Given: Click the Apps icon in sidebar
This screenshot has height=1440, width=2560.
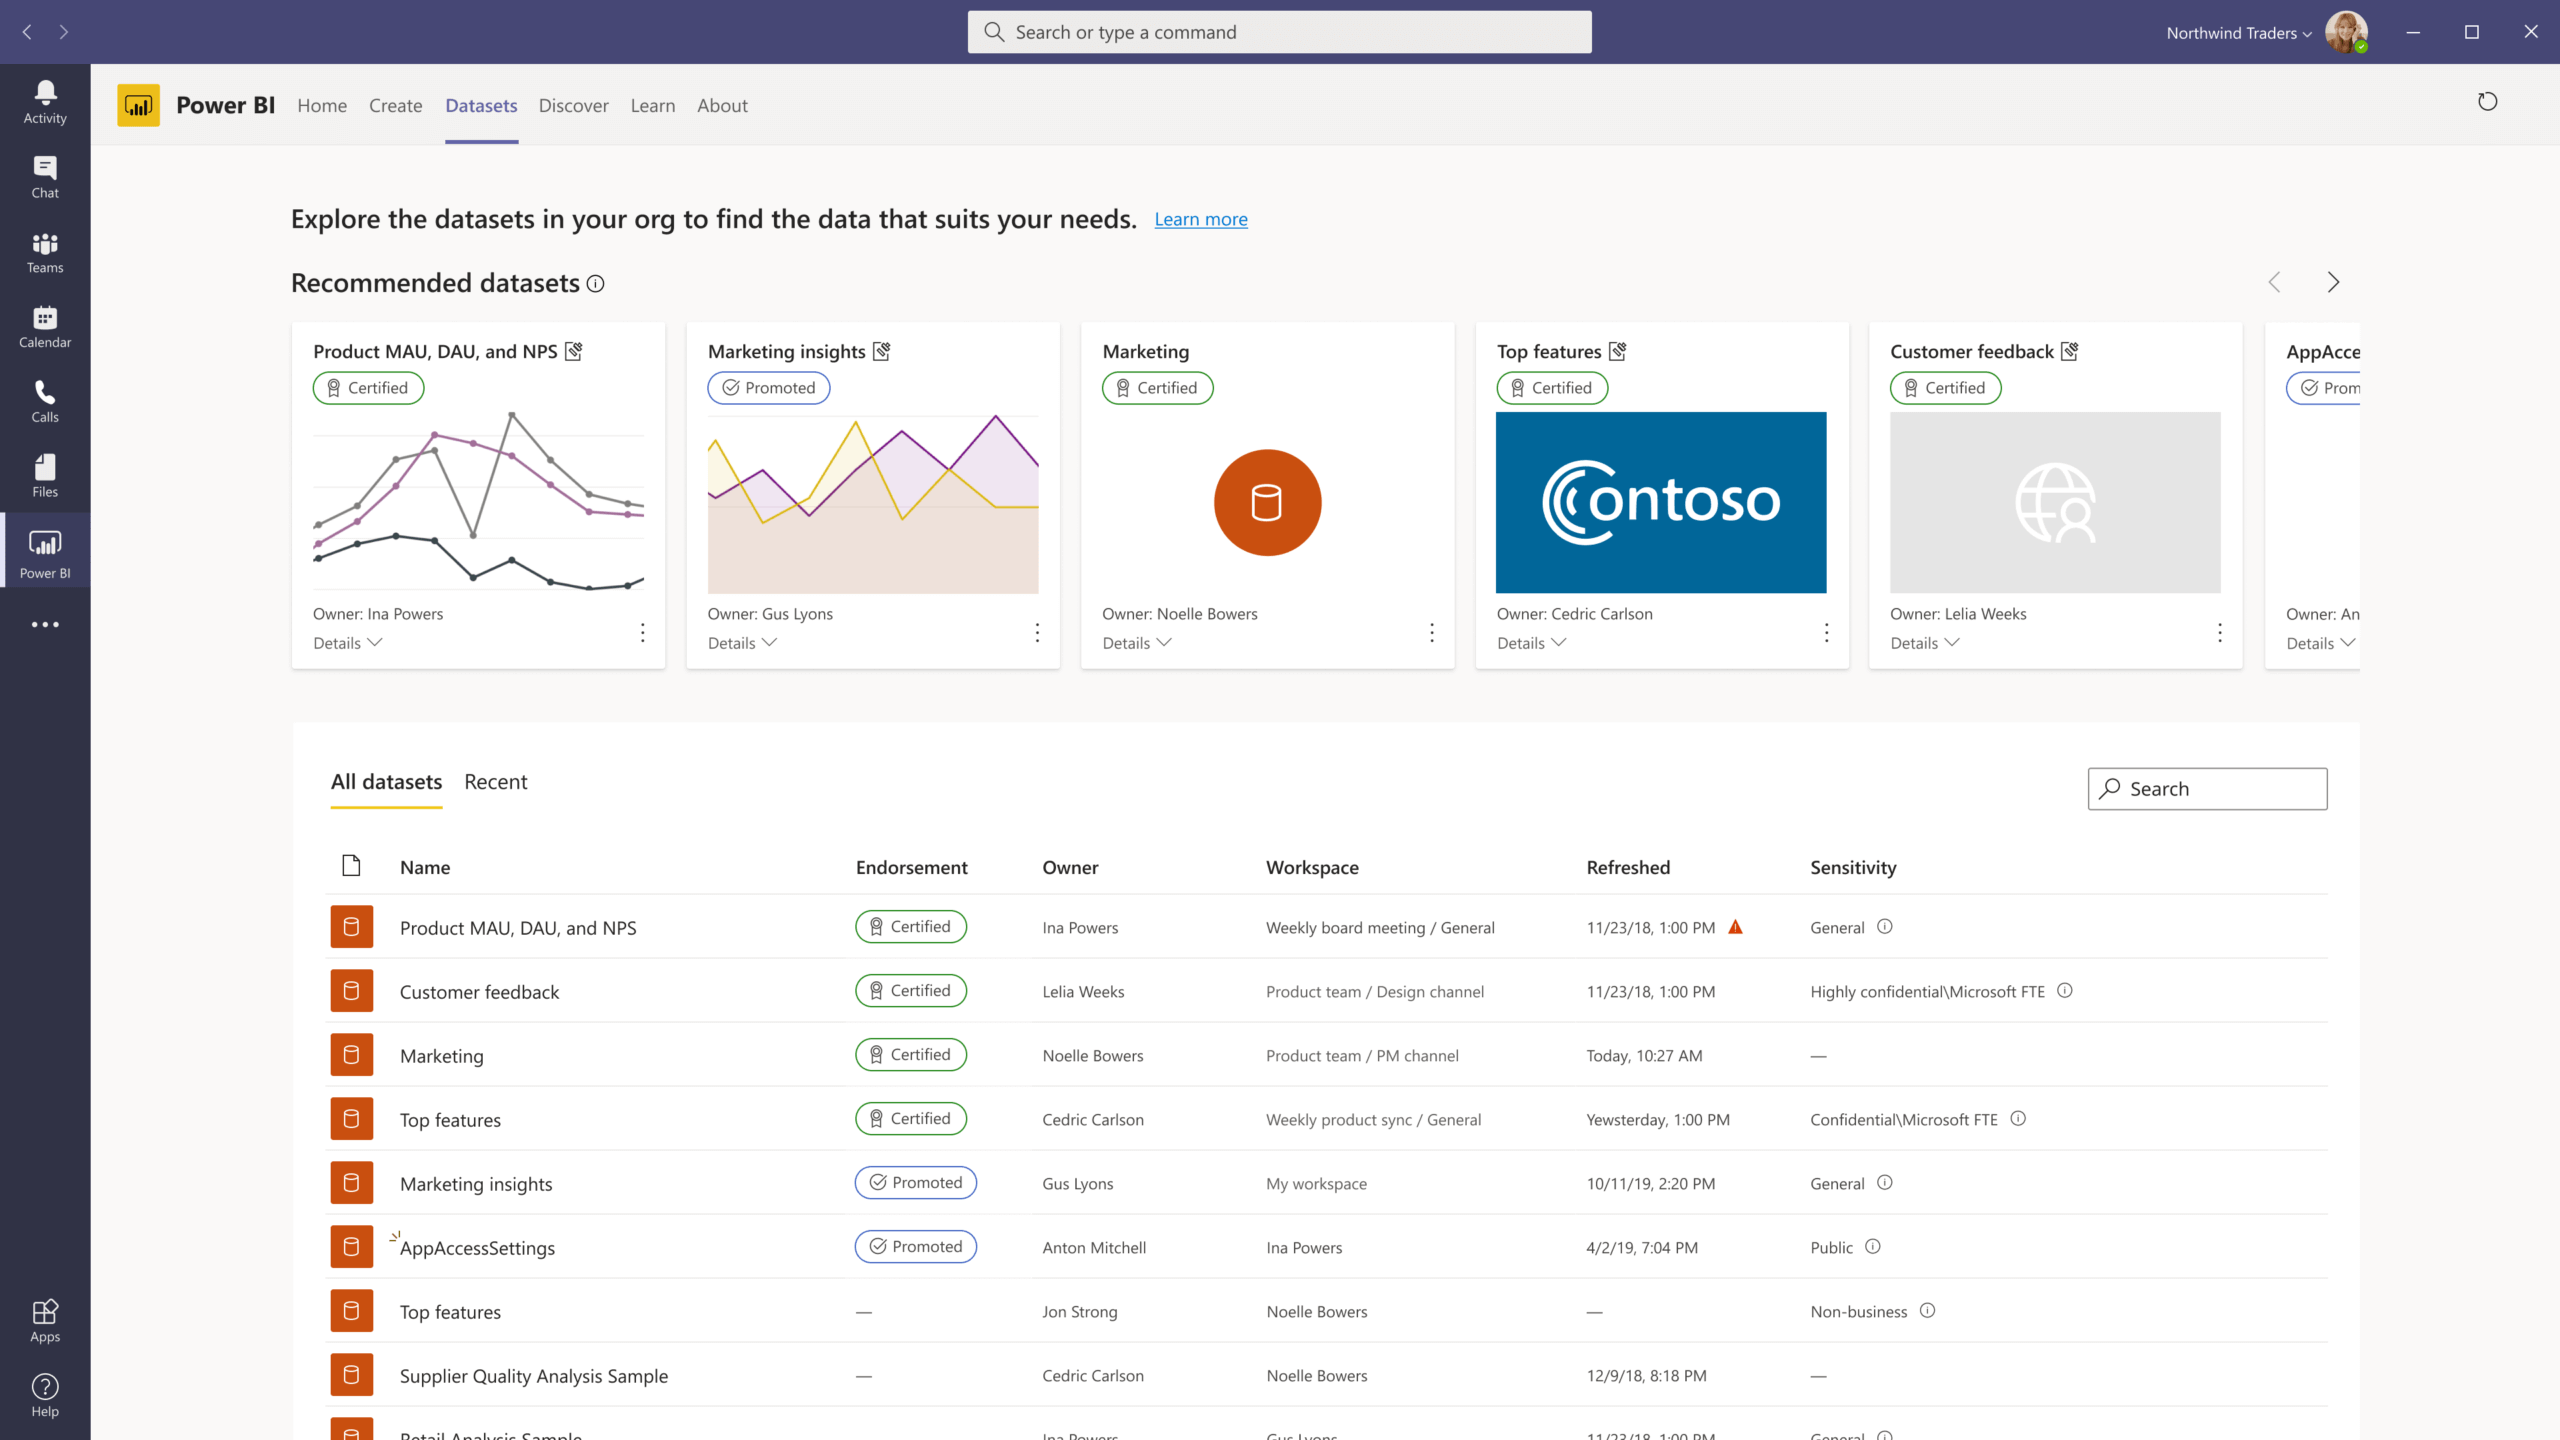Looking at the screenshot, I should 45,1320.
